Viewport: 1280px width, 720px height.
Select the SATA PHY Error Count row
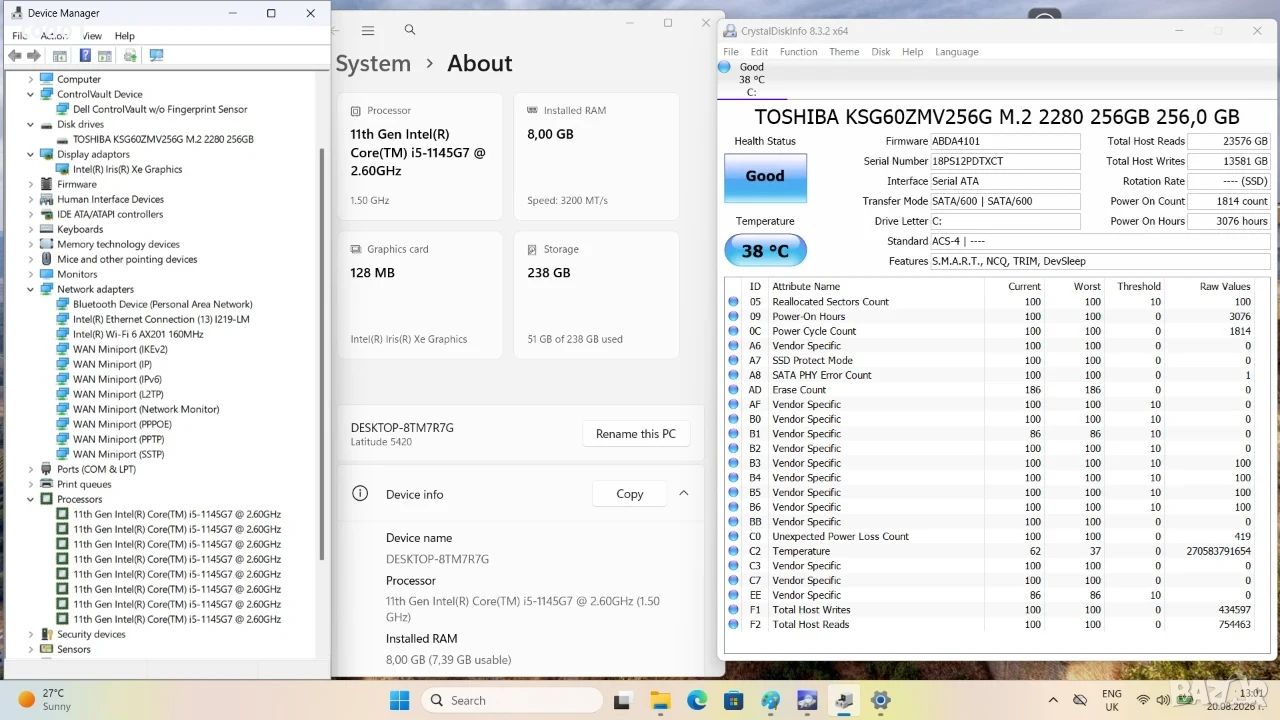coord(990,375)
